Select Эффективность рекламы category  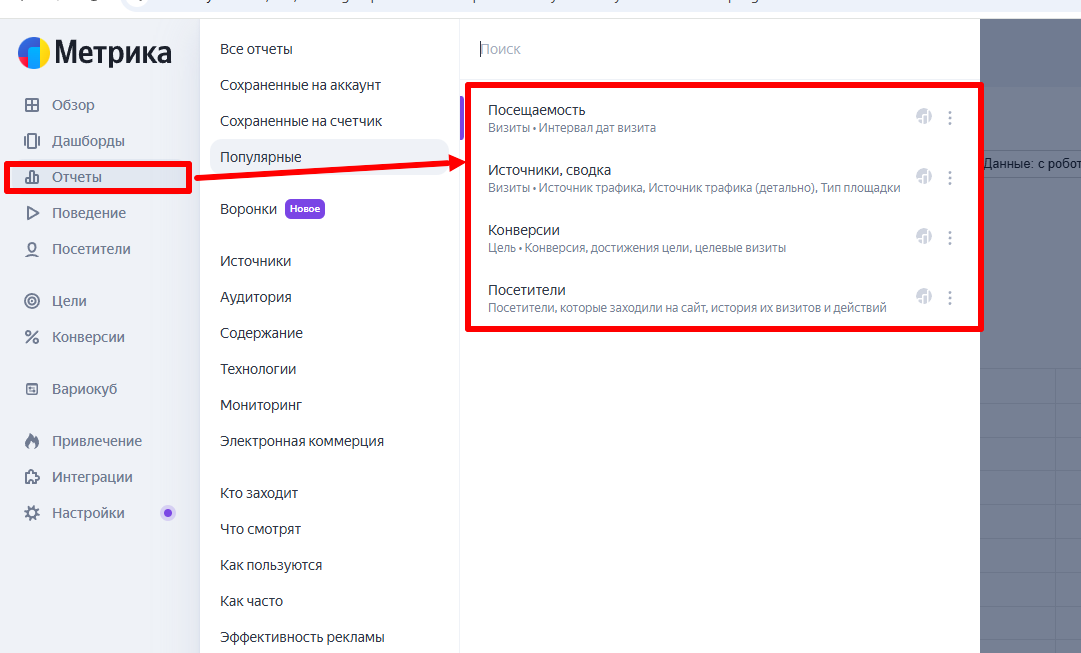pos(302,637)
